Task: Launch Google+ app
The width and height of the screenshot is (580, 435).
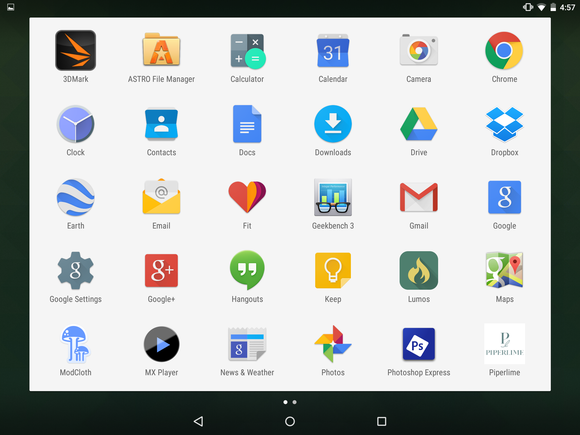Action: (161, 270)
